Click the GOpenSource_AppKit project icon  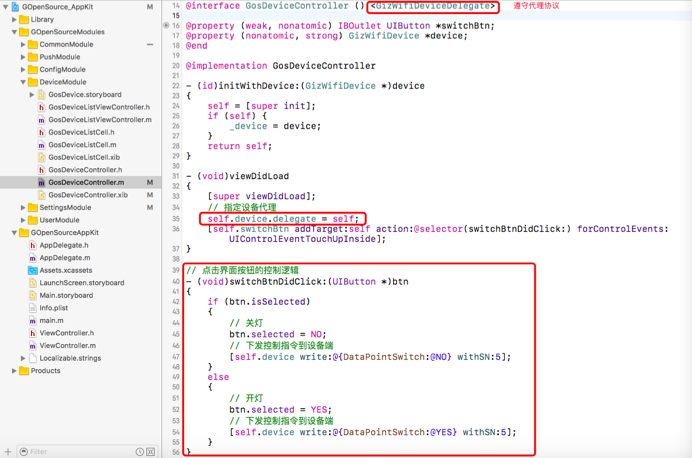click(x=14, y=7)
